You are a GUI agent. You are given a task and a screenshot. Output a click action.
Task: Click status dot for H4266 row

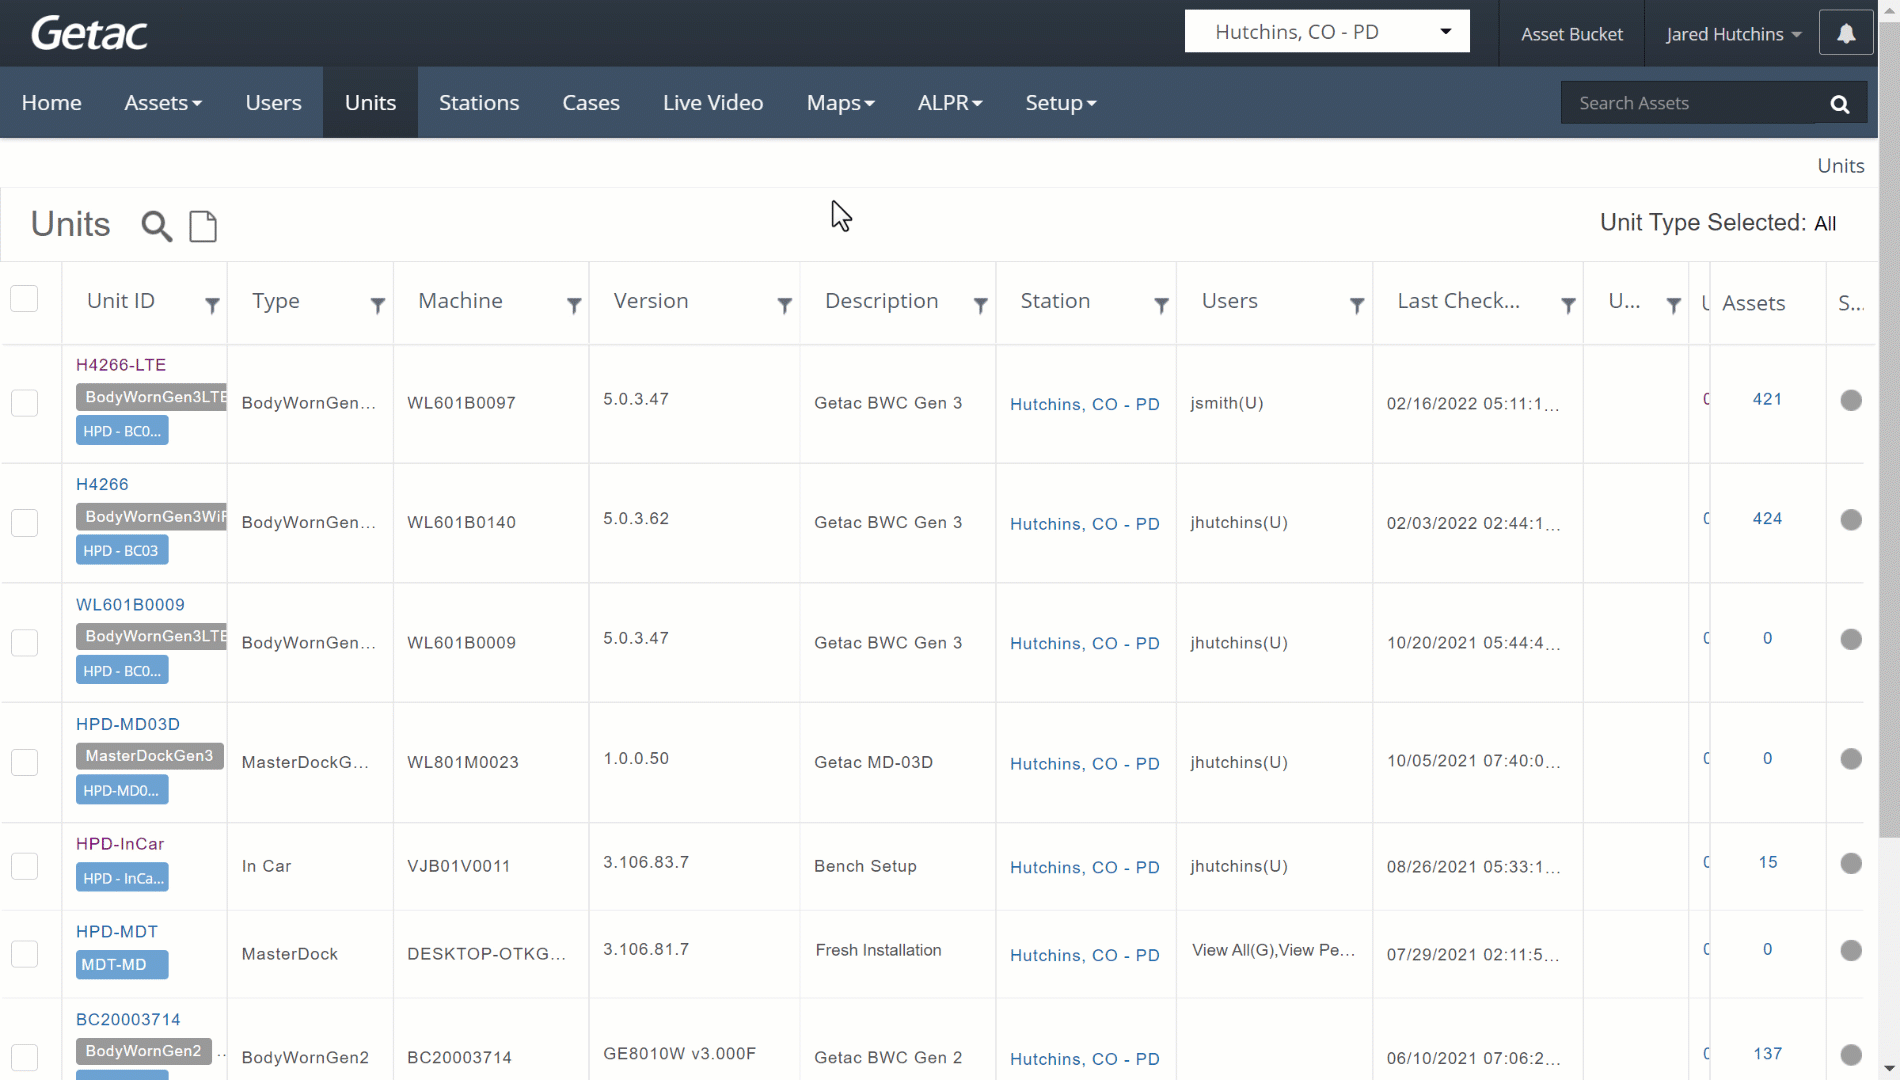tap(1851, 520)
